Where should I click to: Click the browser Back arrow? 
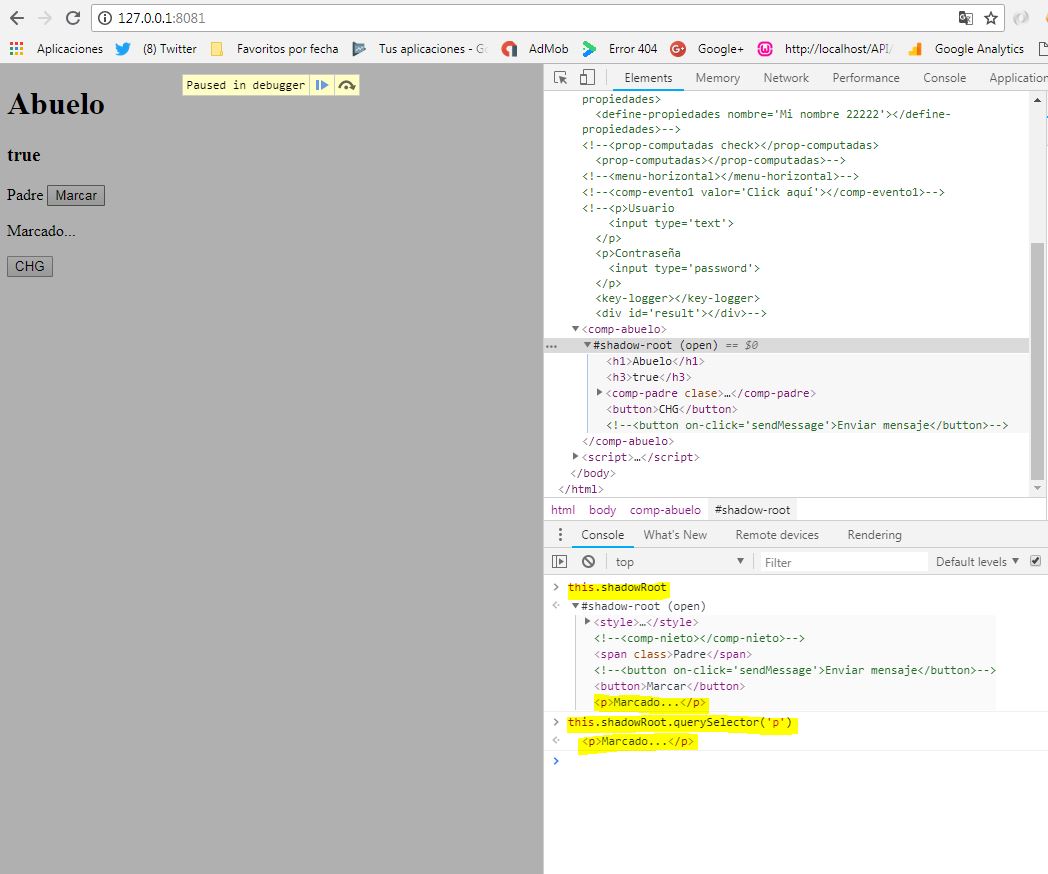point(17,18)
